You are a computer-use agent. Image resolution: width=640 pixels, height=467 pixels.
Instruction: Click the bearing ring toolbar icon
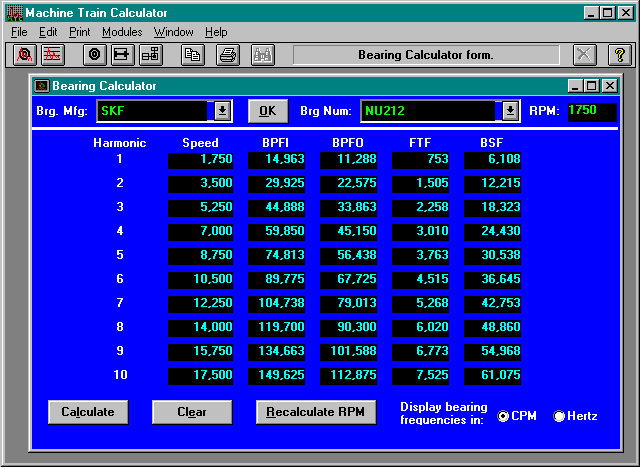tap(95, 54)
